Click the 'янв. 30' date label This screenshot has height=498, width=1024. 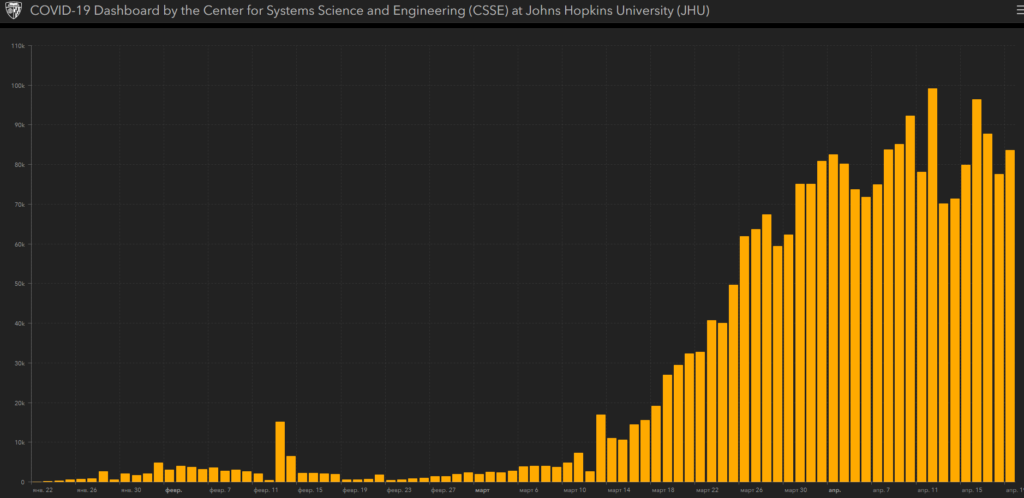coord(131,490)
